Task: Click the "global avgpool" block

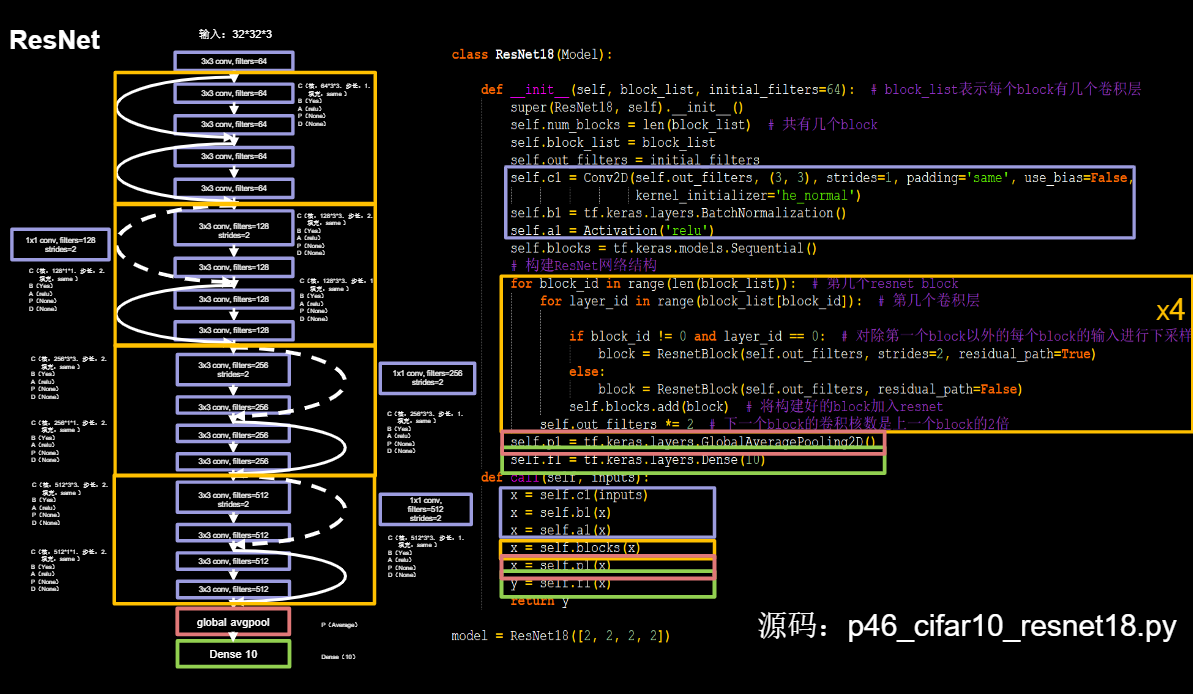Action: (x=233, y=621)
